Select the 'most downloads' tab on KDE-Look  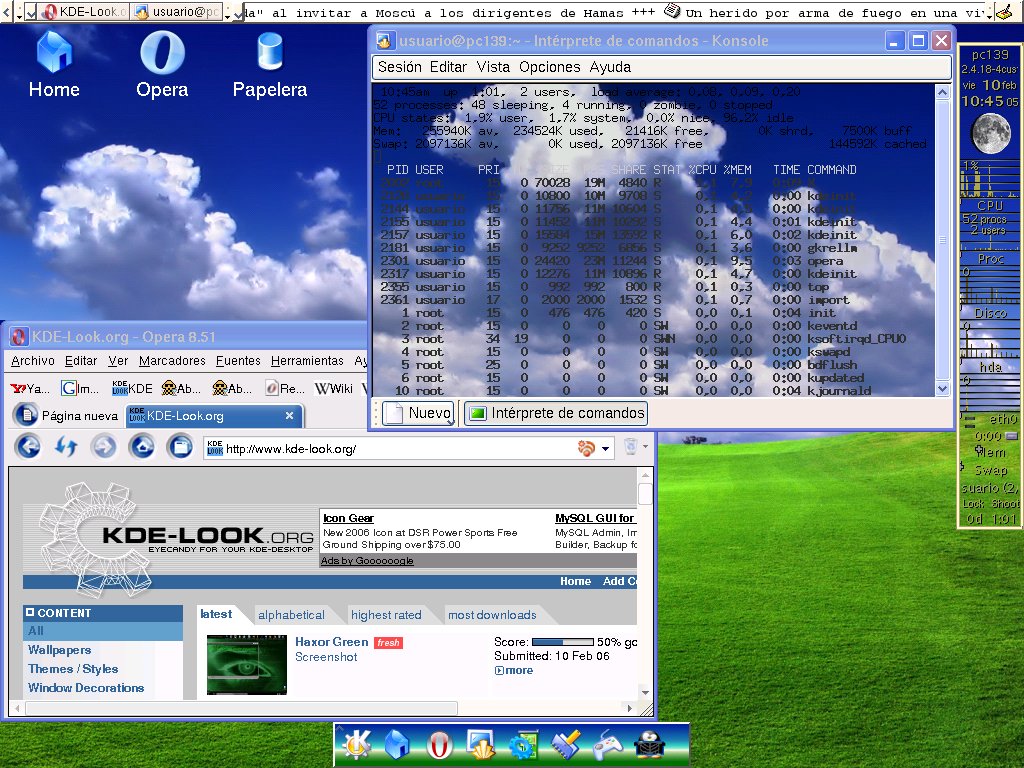[492, 615]
